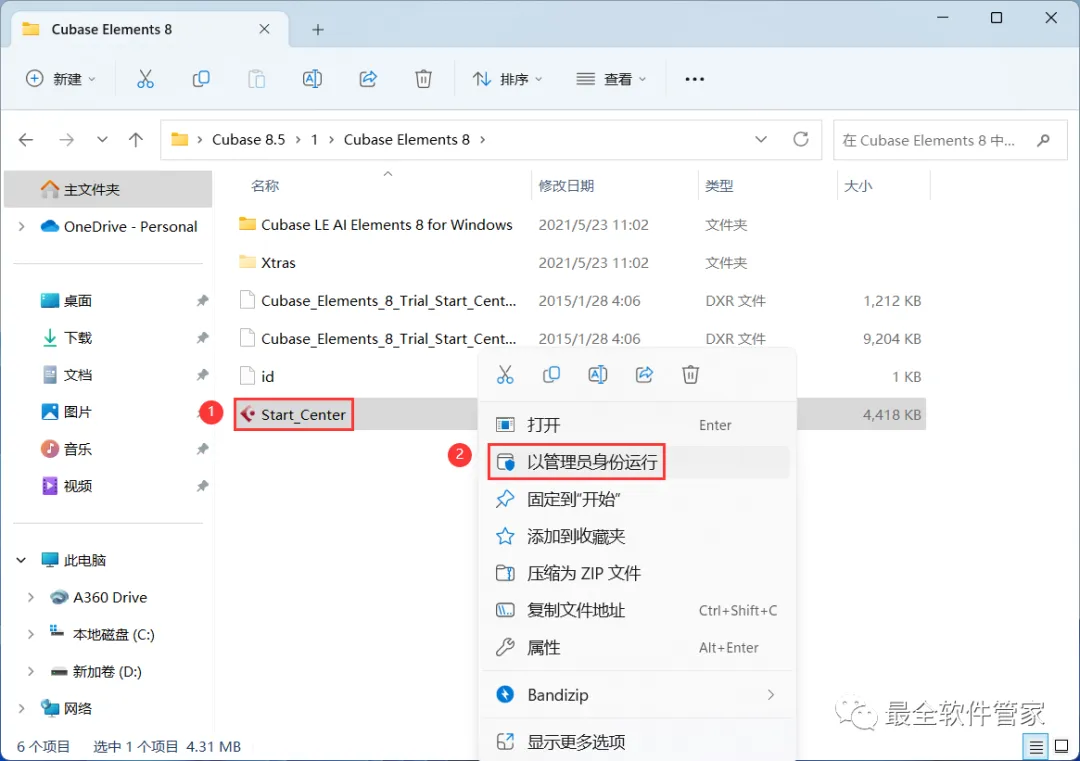Open the Bandizip submenu arrow
The width and height of the screenshot is (1080, 761).
click(771, 695)
